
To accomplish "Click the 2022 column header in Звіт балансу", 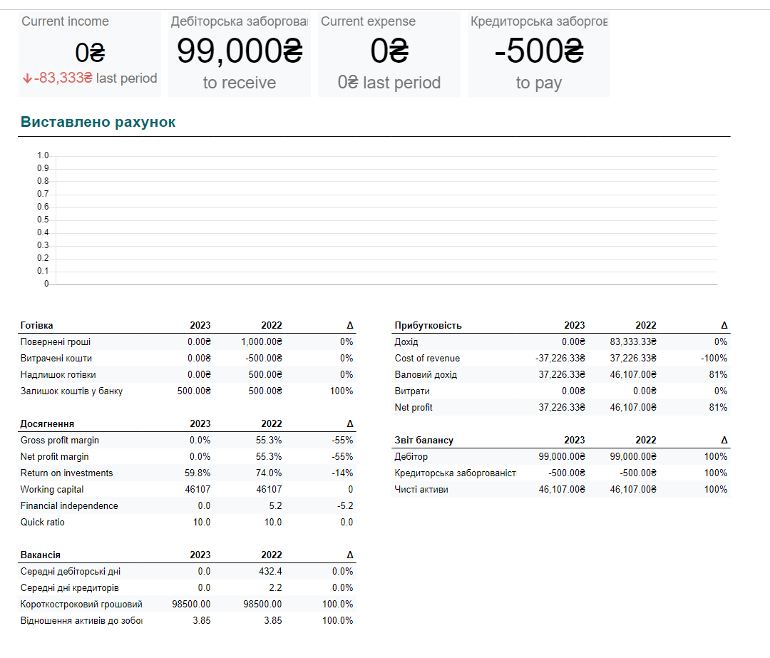I will tap(646, 440).
